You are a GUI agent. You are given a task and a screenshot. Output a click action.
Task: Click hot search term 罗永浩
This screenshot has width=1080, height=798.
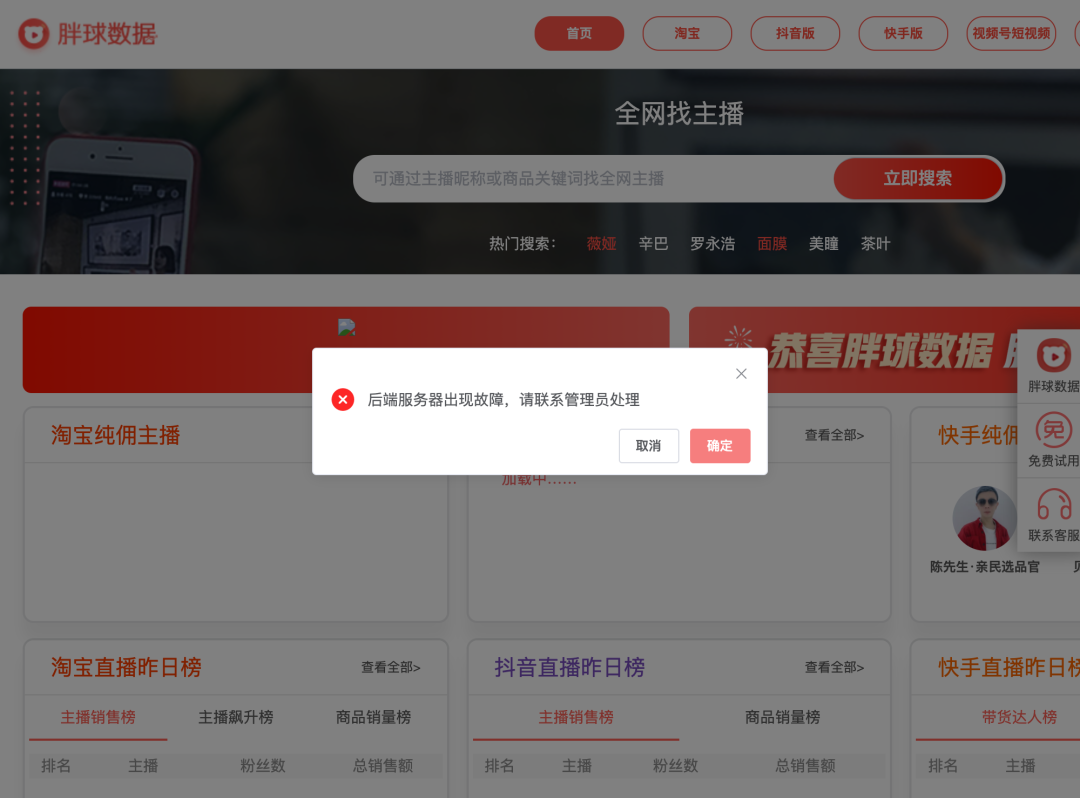click(712, 244)
